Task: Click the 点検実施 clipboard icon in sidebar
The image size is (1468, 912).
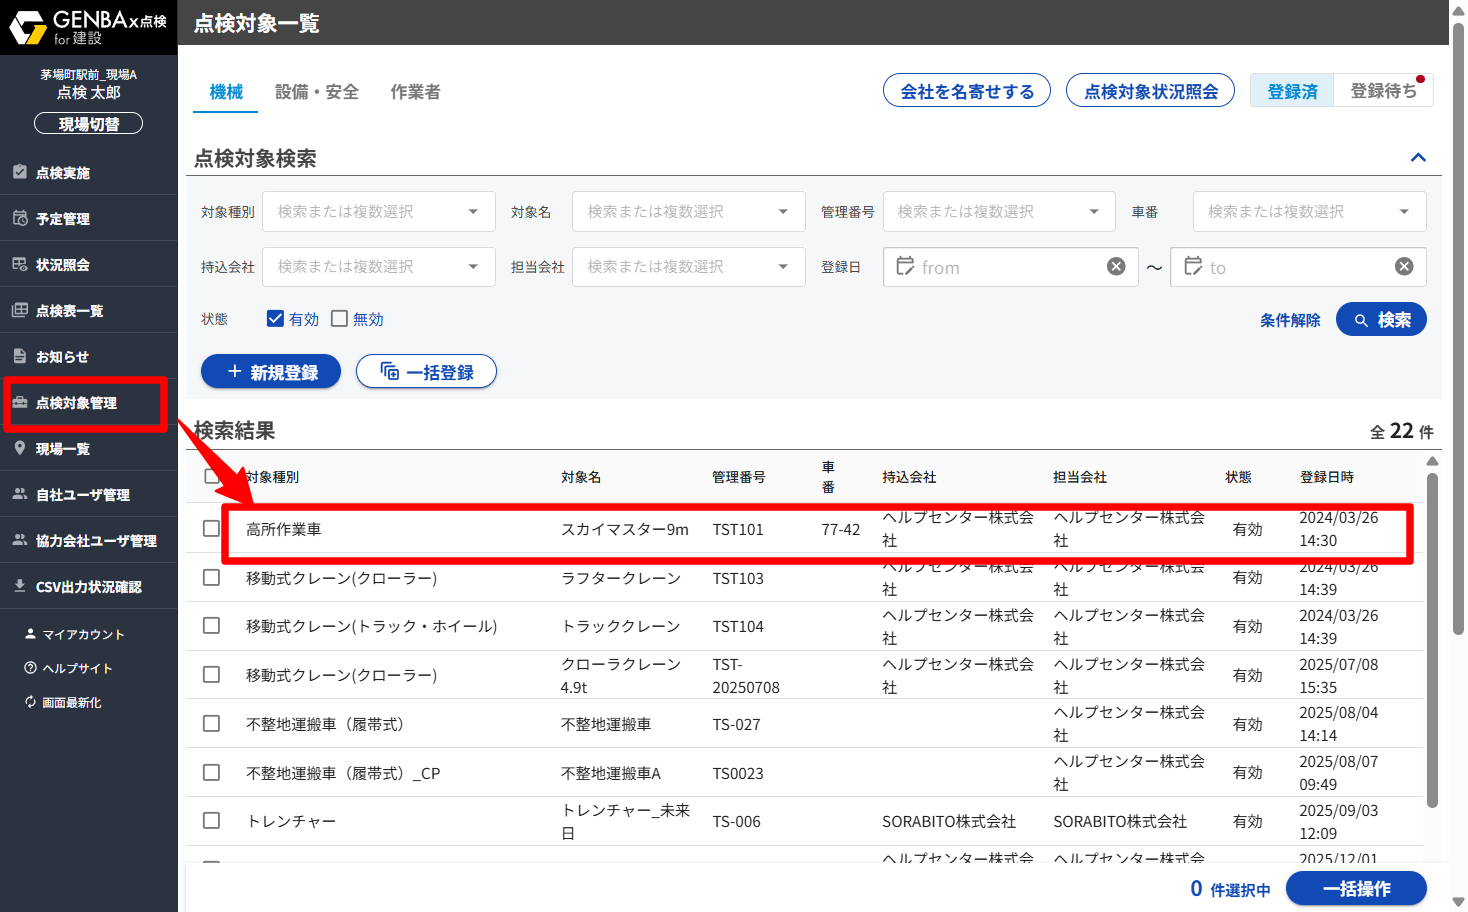Action: tap(20, 172)
